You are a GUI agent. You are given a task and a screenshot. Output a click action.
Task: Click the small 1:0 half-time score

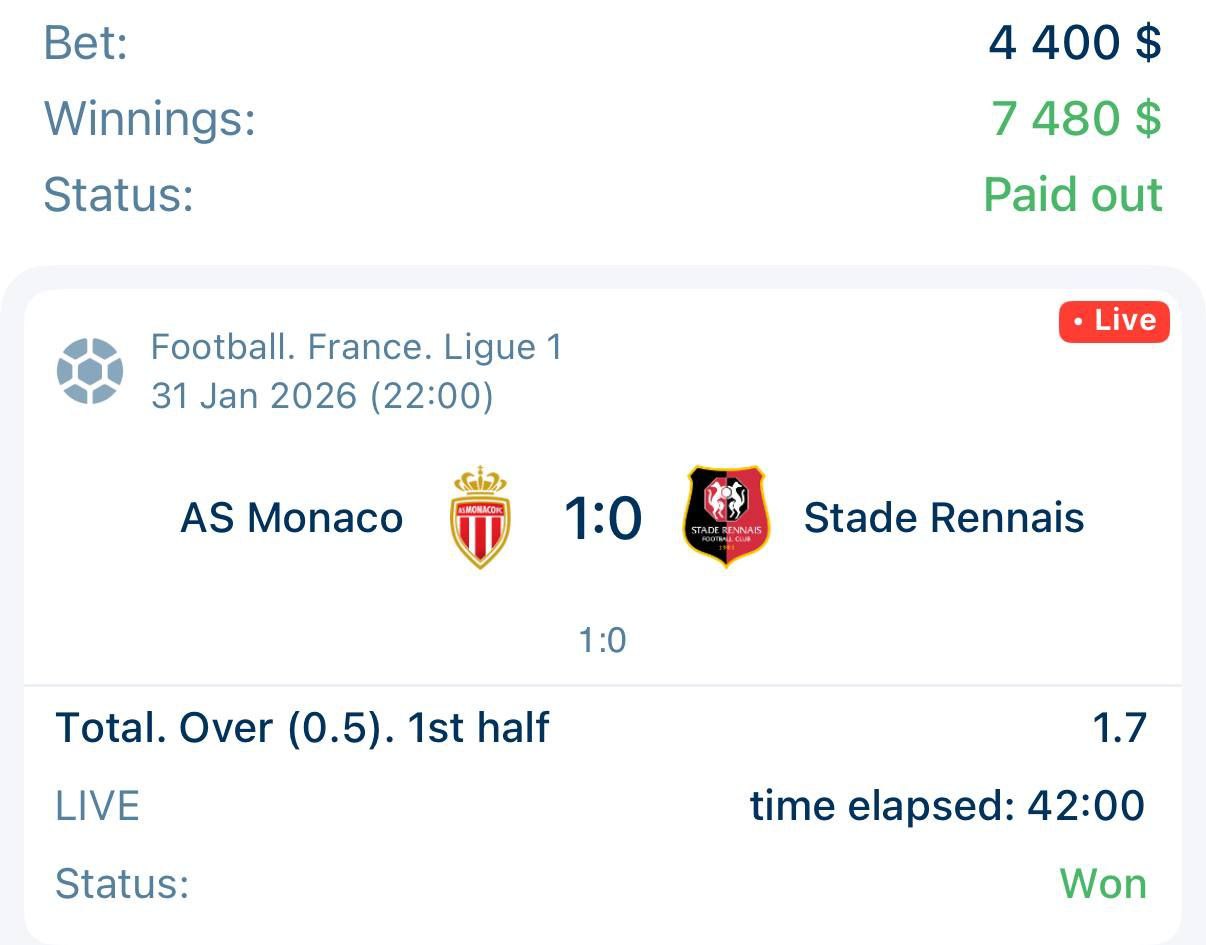pyautogui.click(x=602, y=640)
